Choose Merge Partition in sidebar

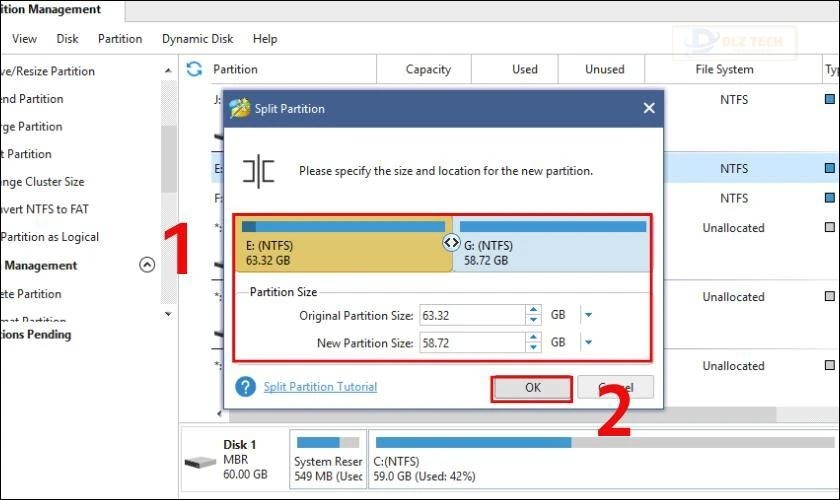click(x=32, y=126)
